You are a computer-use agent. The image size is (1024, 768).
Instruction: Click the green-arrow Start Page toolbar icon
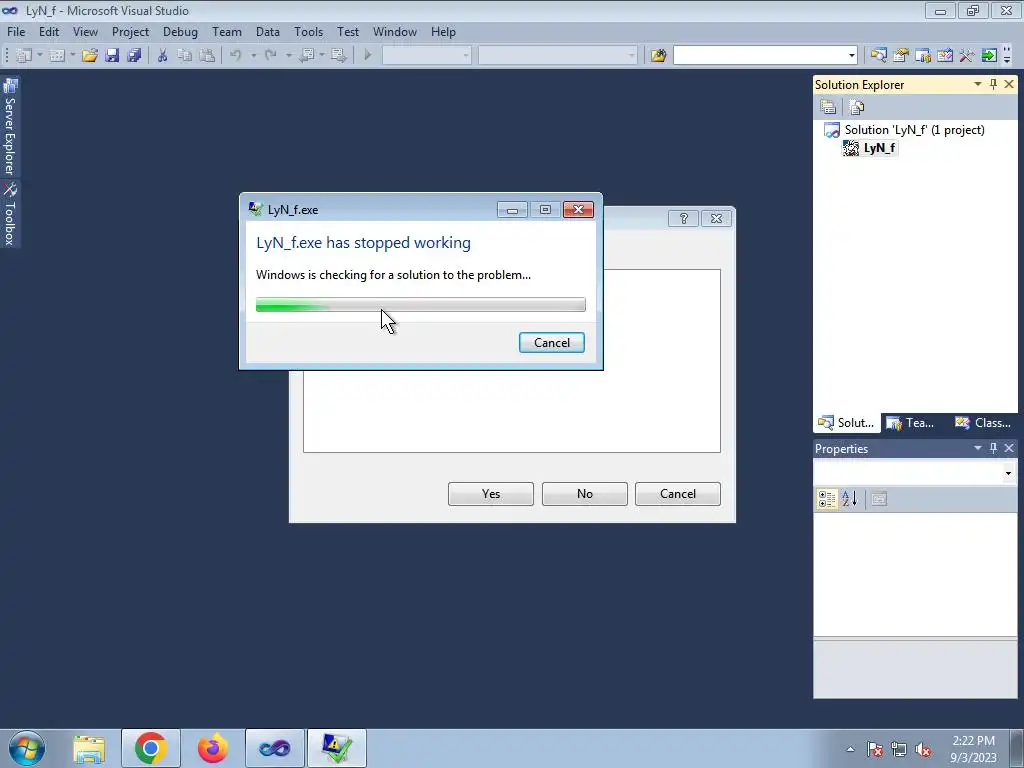coord(989,56)
